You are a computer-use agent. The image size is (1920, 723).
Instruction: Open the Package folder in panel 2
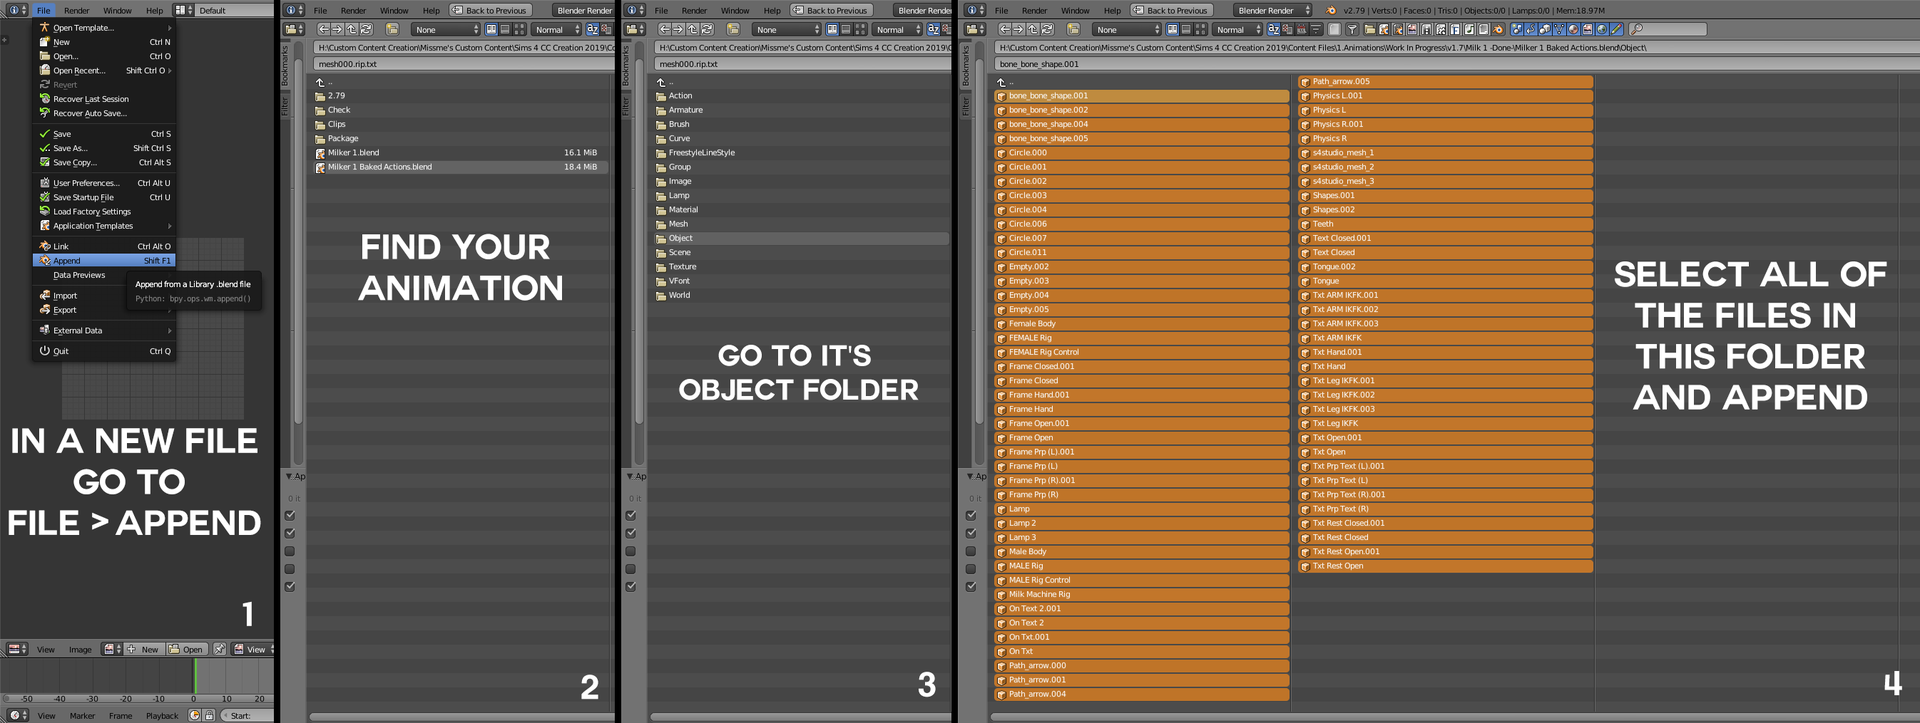461,139
